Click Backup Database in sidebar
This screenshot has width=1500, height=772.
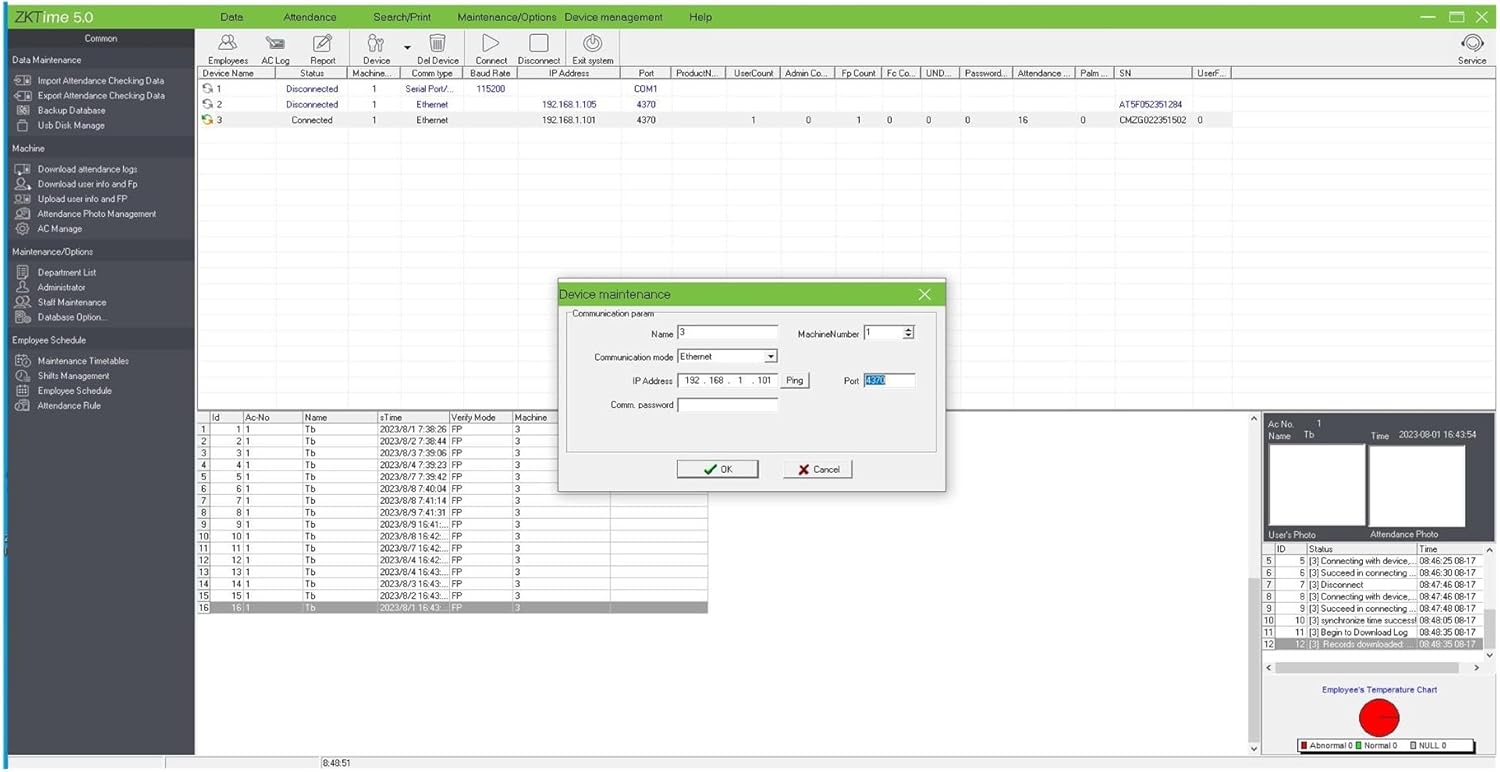point(71,111)
